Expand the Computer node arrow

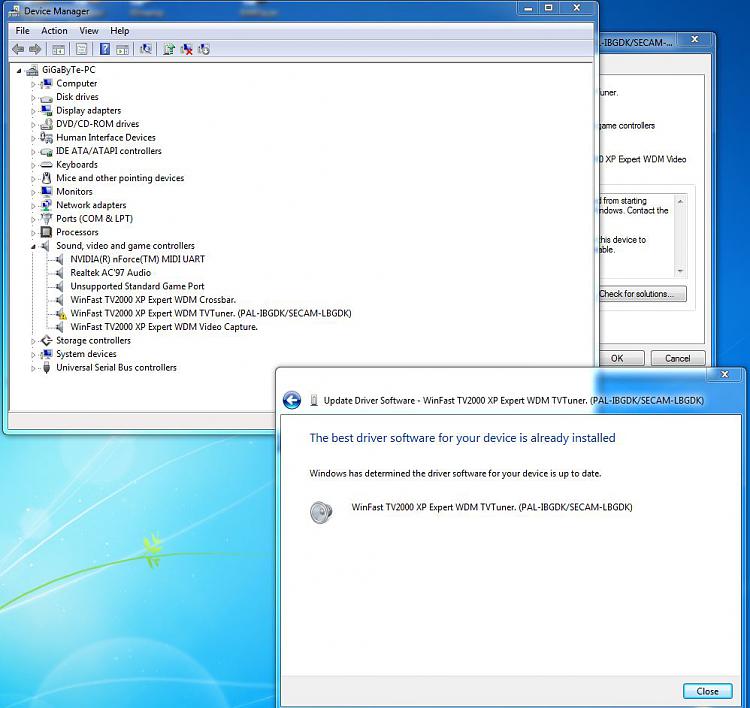33,84
